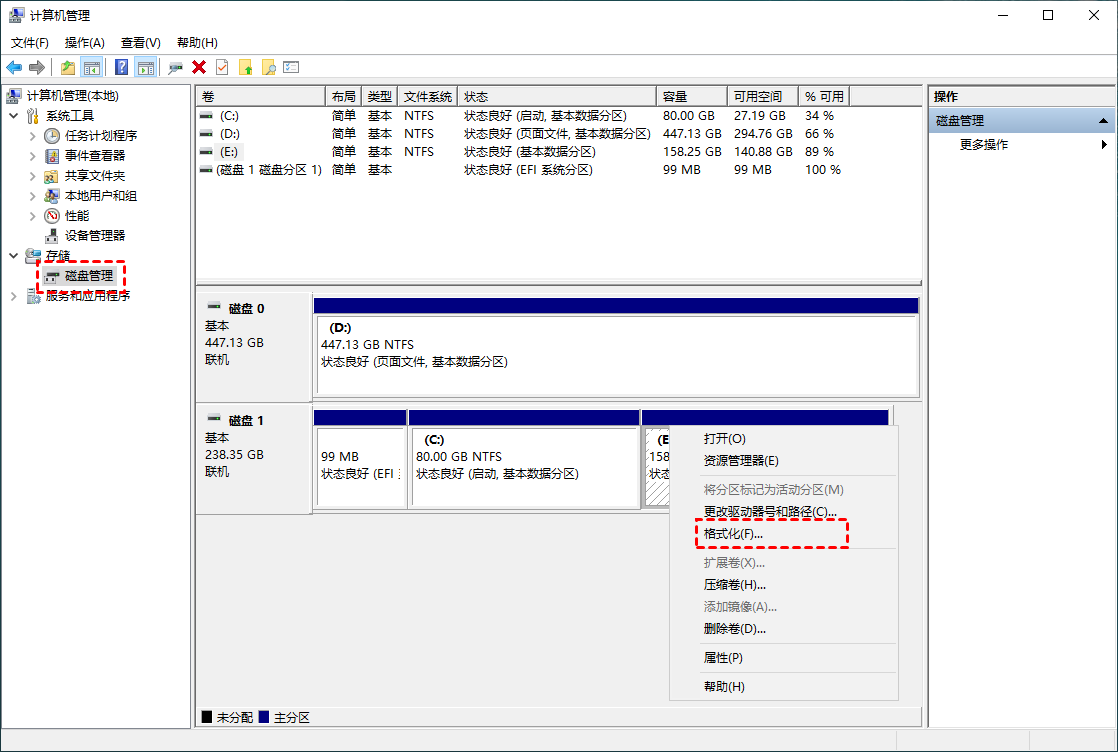Screen dimensions: 1118x752
Task: Open 属性(P) from context menu
Action: (x=784, y=657)
